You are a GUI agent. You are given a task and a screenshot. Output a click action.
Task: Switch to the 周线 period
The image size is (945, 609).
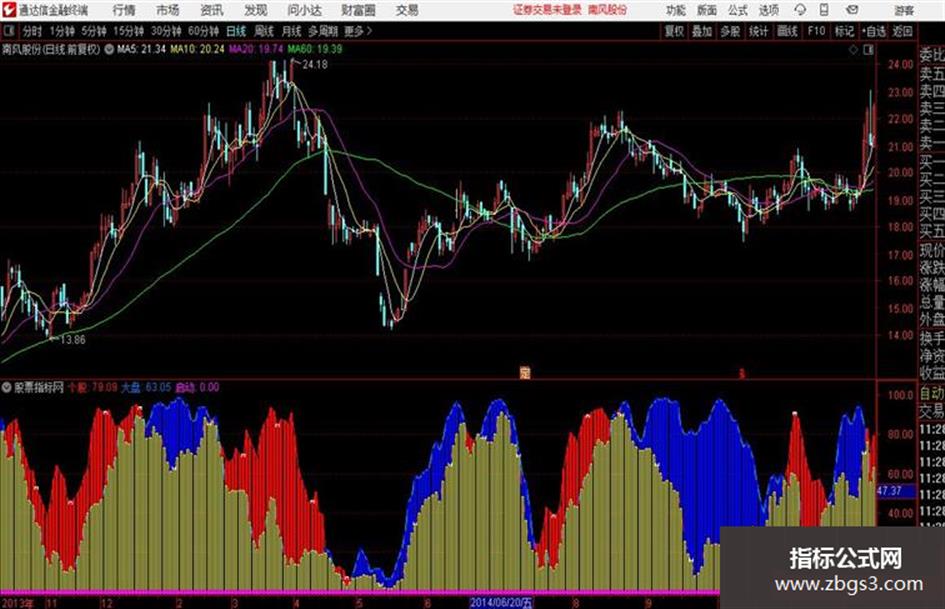coord(264,31)
